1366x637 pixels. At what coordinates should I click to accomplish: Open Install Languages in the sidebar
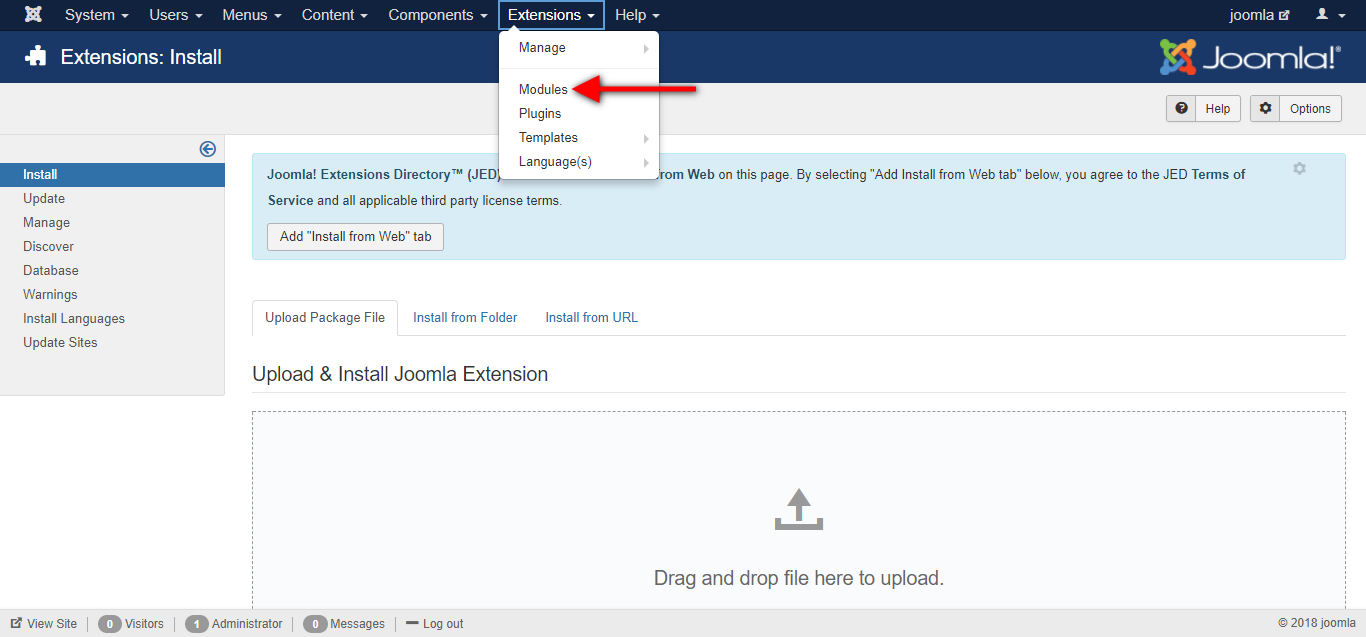pos(74,318)
